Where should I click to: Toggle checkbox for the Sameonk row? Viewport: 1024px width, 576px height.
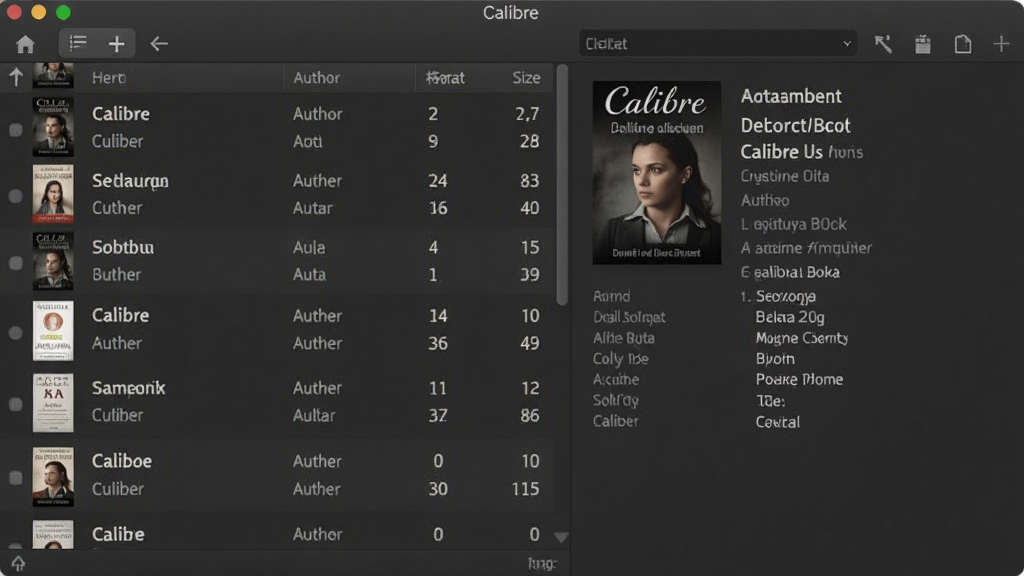click(16, 404)
